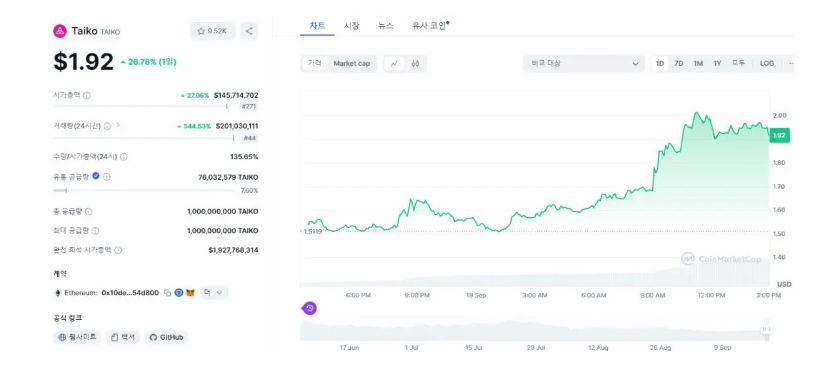The image size is (836, 387).
Task: Open the GitHub official link
Action: pos(166,337)
